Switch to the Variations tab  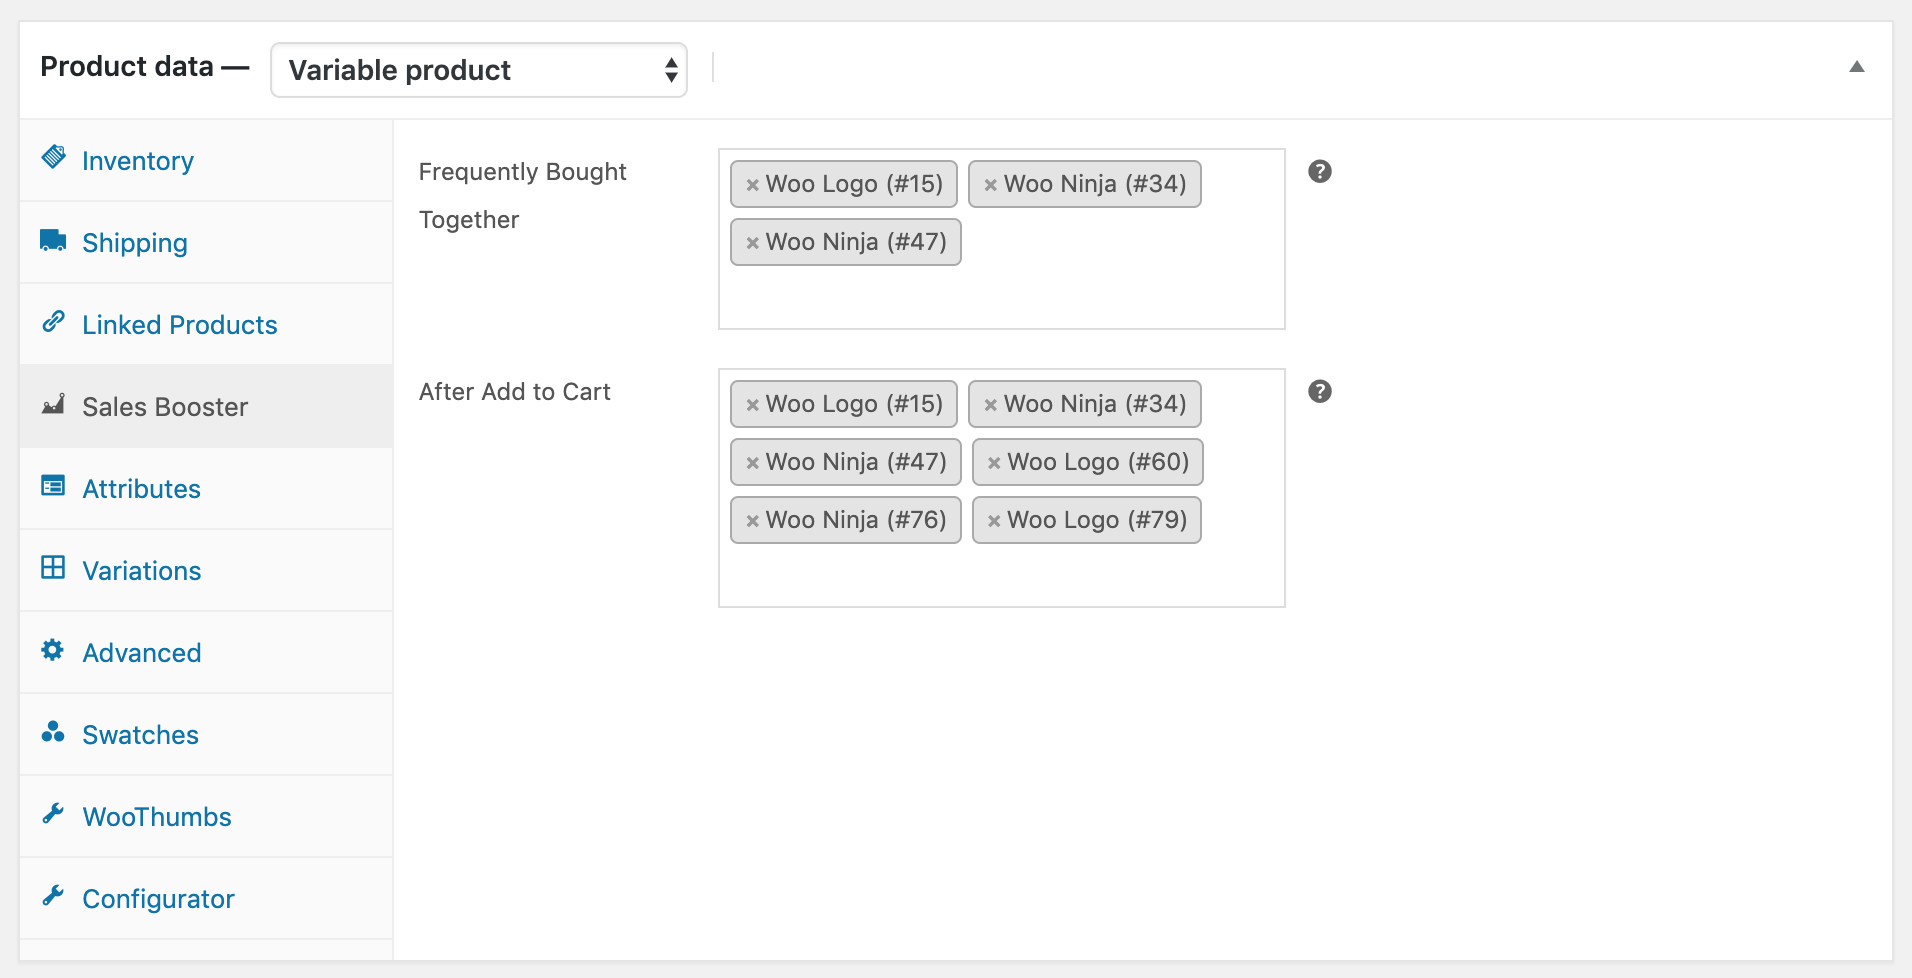pyautogui.click(x=141, y=570)
